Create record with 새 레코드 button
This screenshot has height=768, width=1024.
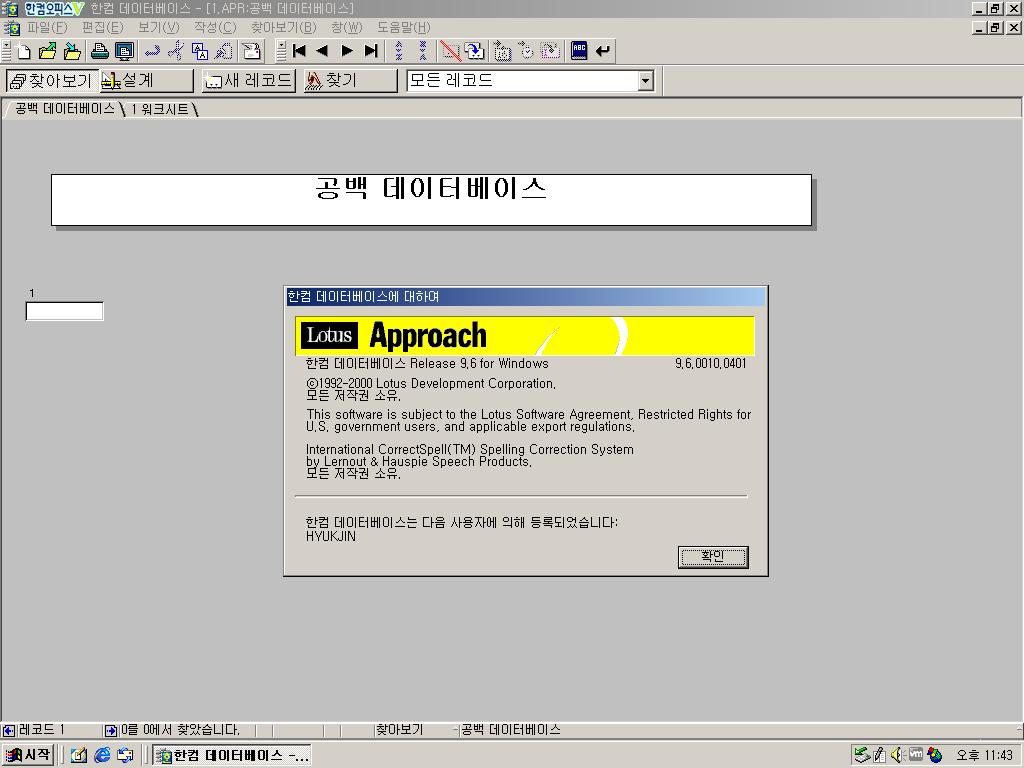(x=248, y=81)
